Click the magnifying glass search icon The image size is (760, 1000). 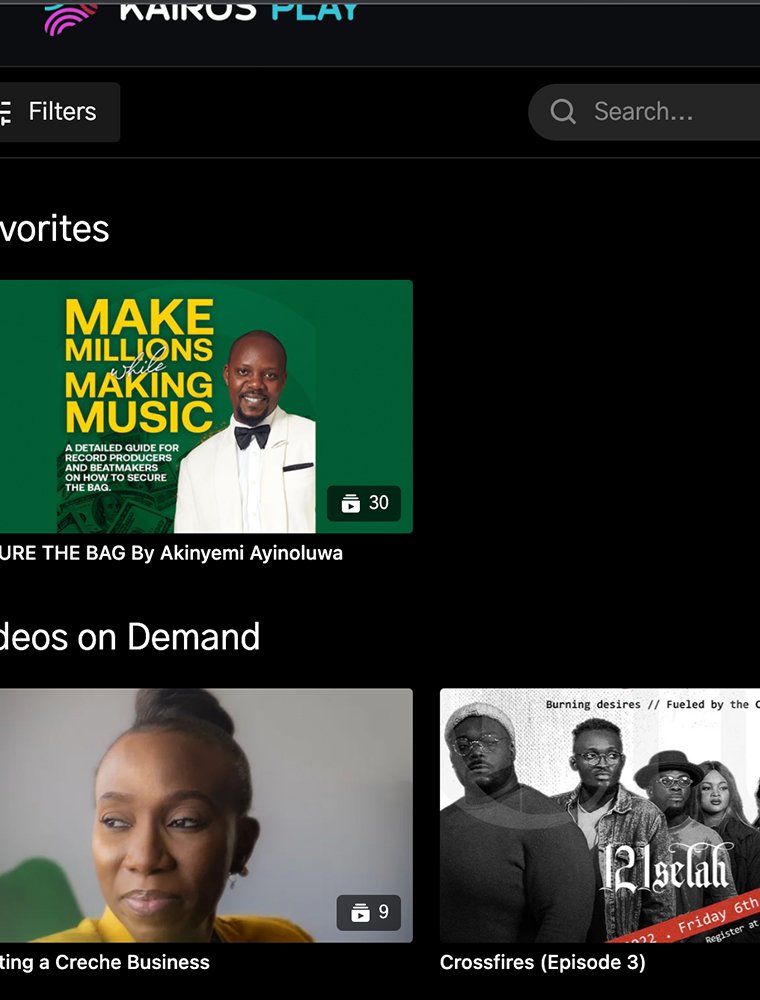pos(563,112)
